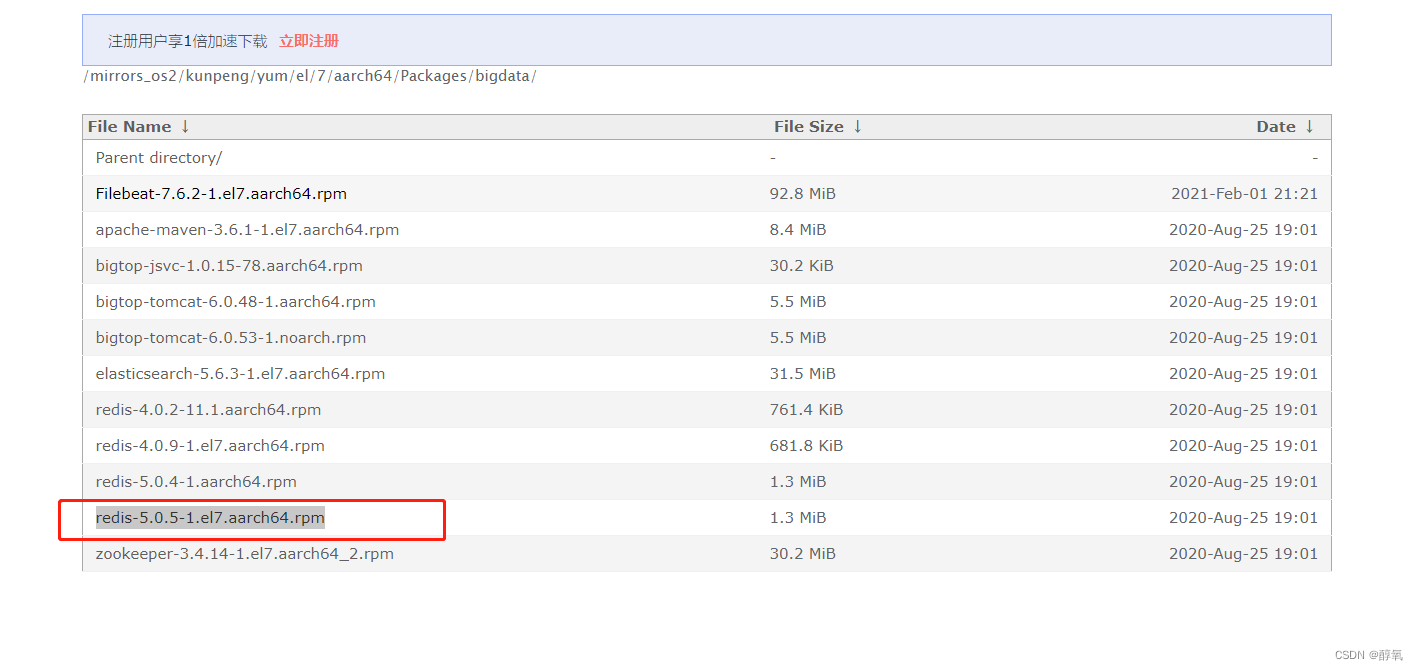The width and height of the screenshot is (1418, 670).
Task: Open kunpeng in the breadcrumb path
Action: click(218, 76)
